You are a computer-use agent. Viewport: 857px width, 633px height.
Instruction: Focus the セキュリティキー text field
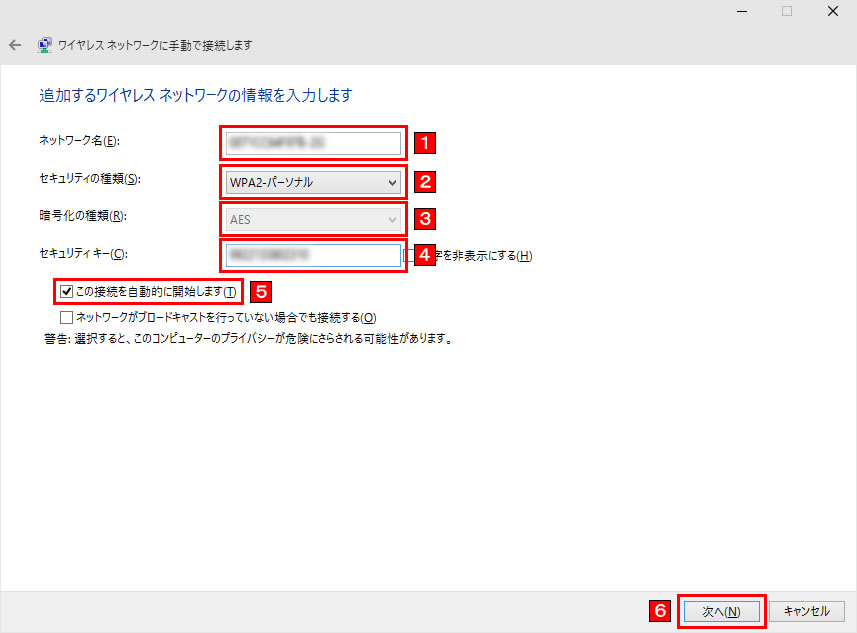313,255
